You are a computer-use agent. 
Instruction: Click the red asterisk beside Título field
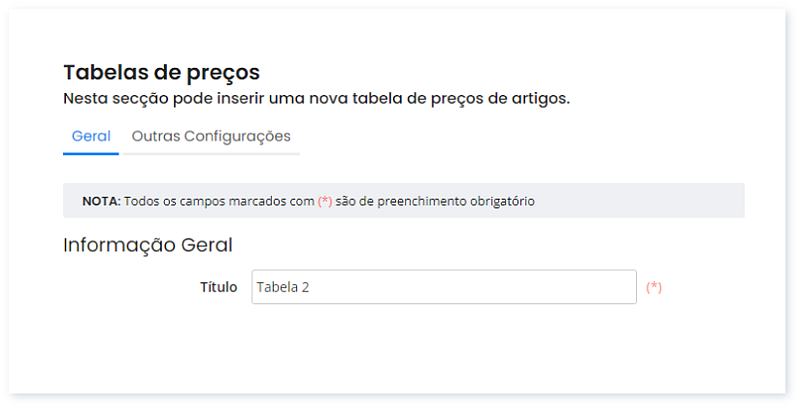click(x=654, y=287)
